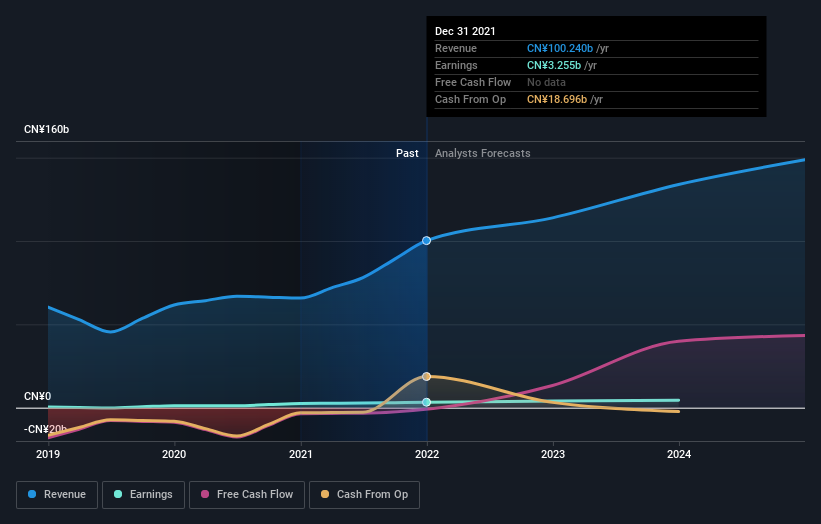Click the 2019 x-axis label
Image resolution: width=821 pixels, height=524 pixels.
pos(48,454)
